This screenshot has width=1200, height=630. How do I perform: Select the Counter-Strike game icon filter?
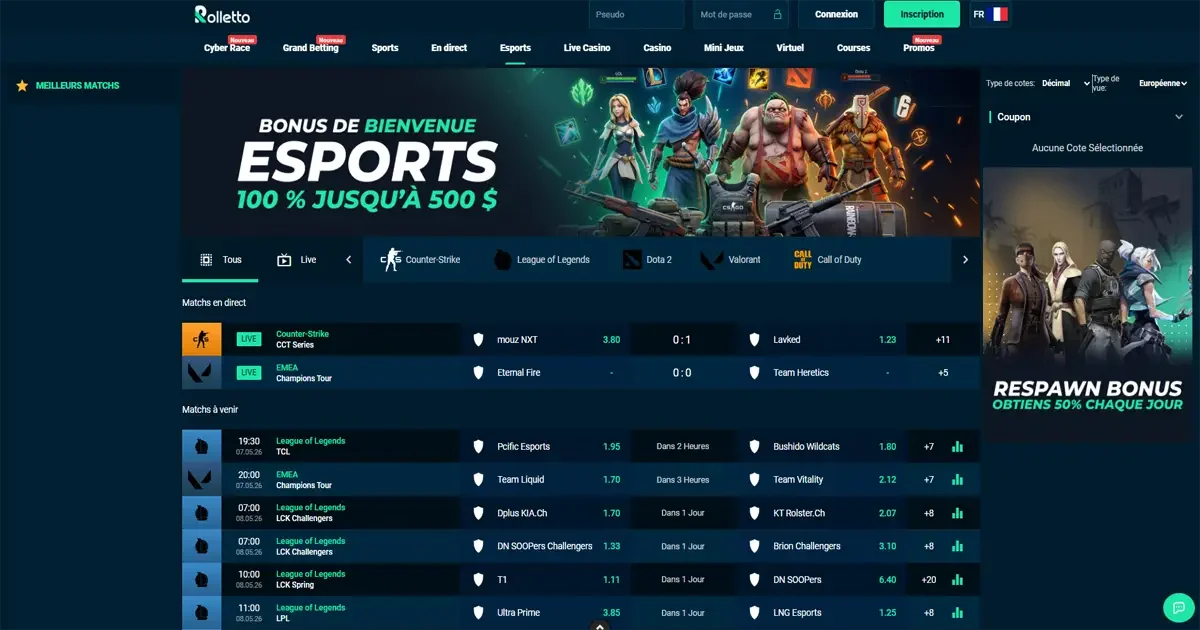click(390, 260)
